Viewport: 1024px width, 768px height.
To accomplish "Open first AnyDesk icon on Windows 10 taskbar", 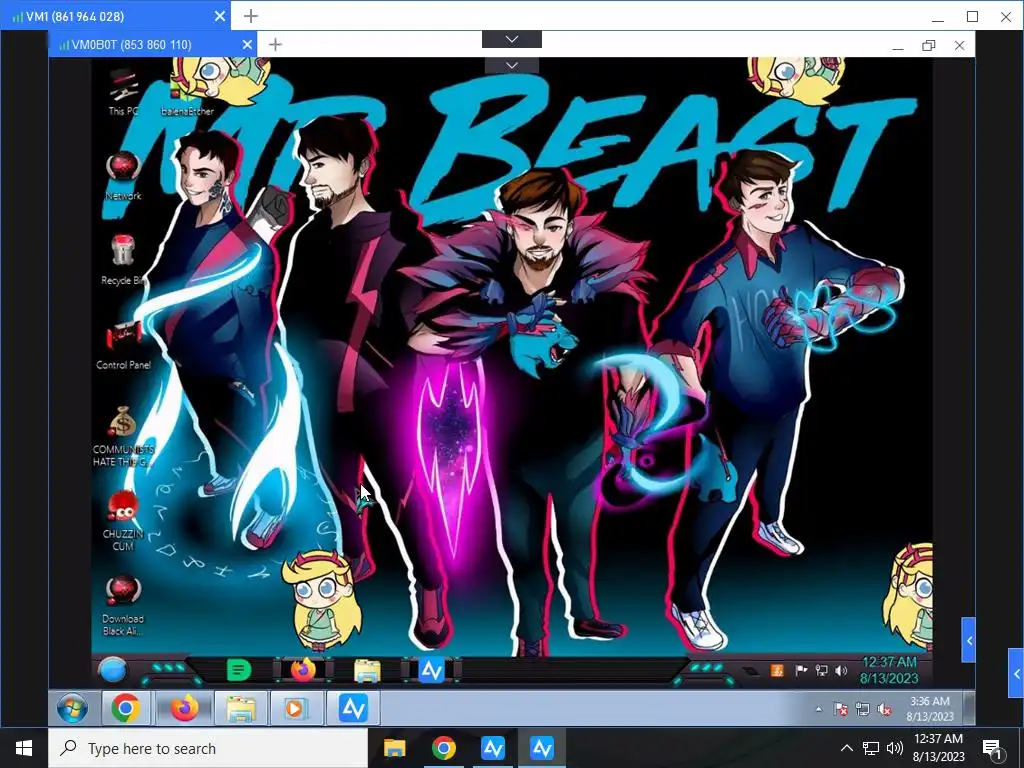I will (x=493, y=748).
